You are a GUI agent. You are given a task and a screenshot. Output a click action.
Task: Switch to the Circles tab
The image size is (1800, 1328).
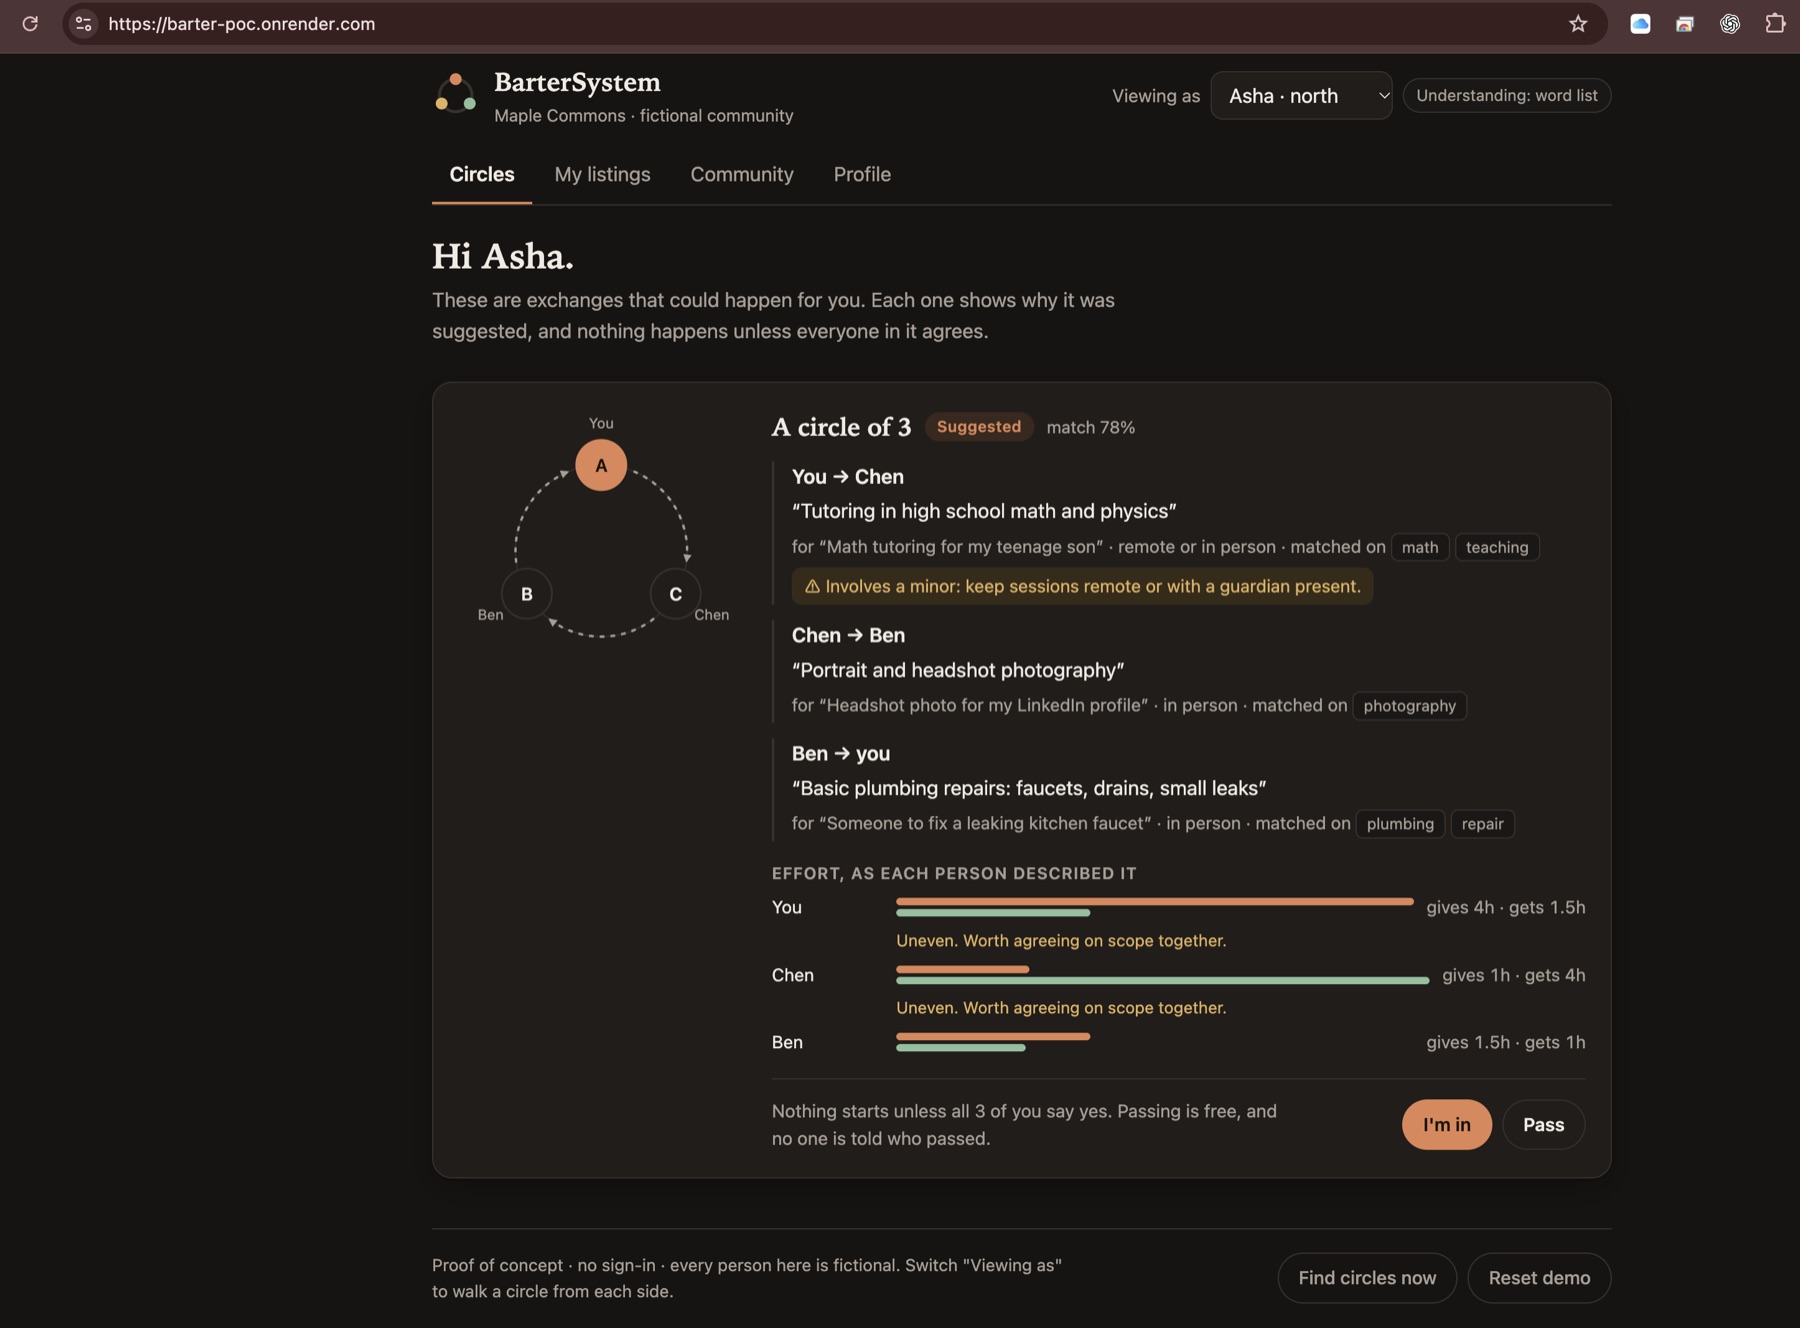482,174
